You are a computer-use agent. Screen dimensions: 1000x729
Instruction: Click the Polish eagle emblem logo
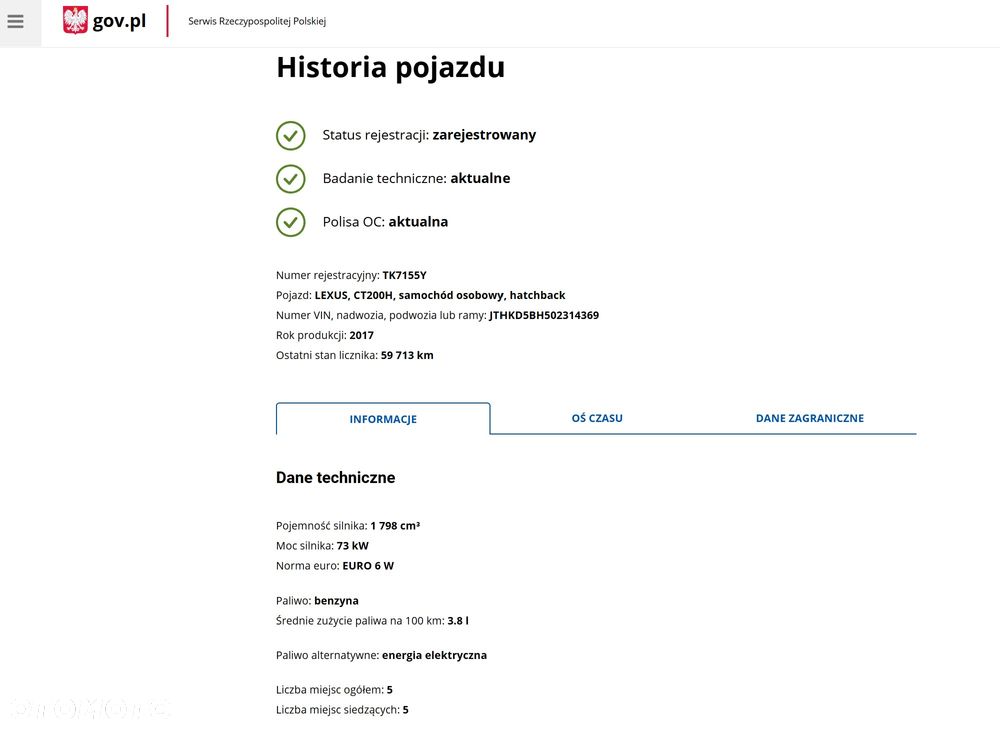(75, 20)
